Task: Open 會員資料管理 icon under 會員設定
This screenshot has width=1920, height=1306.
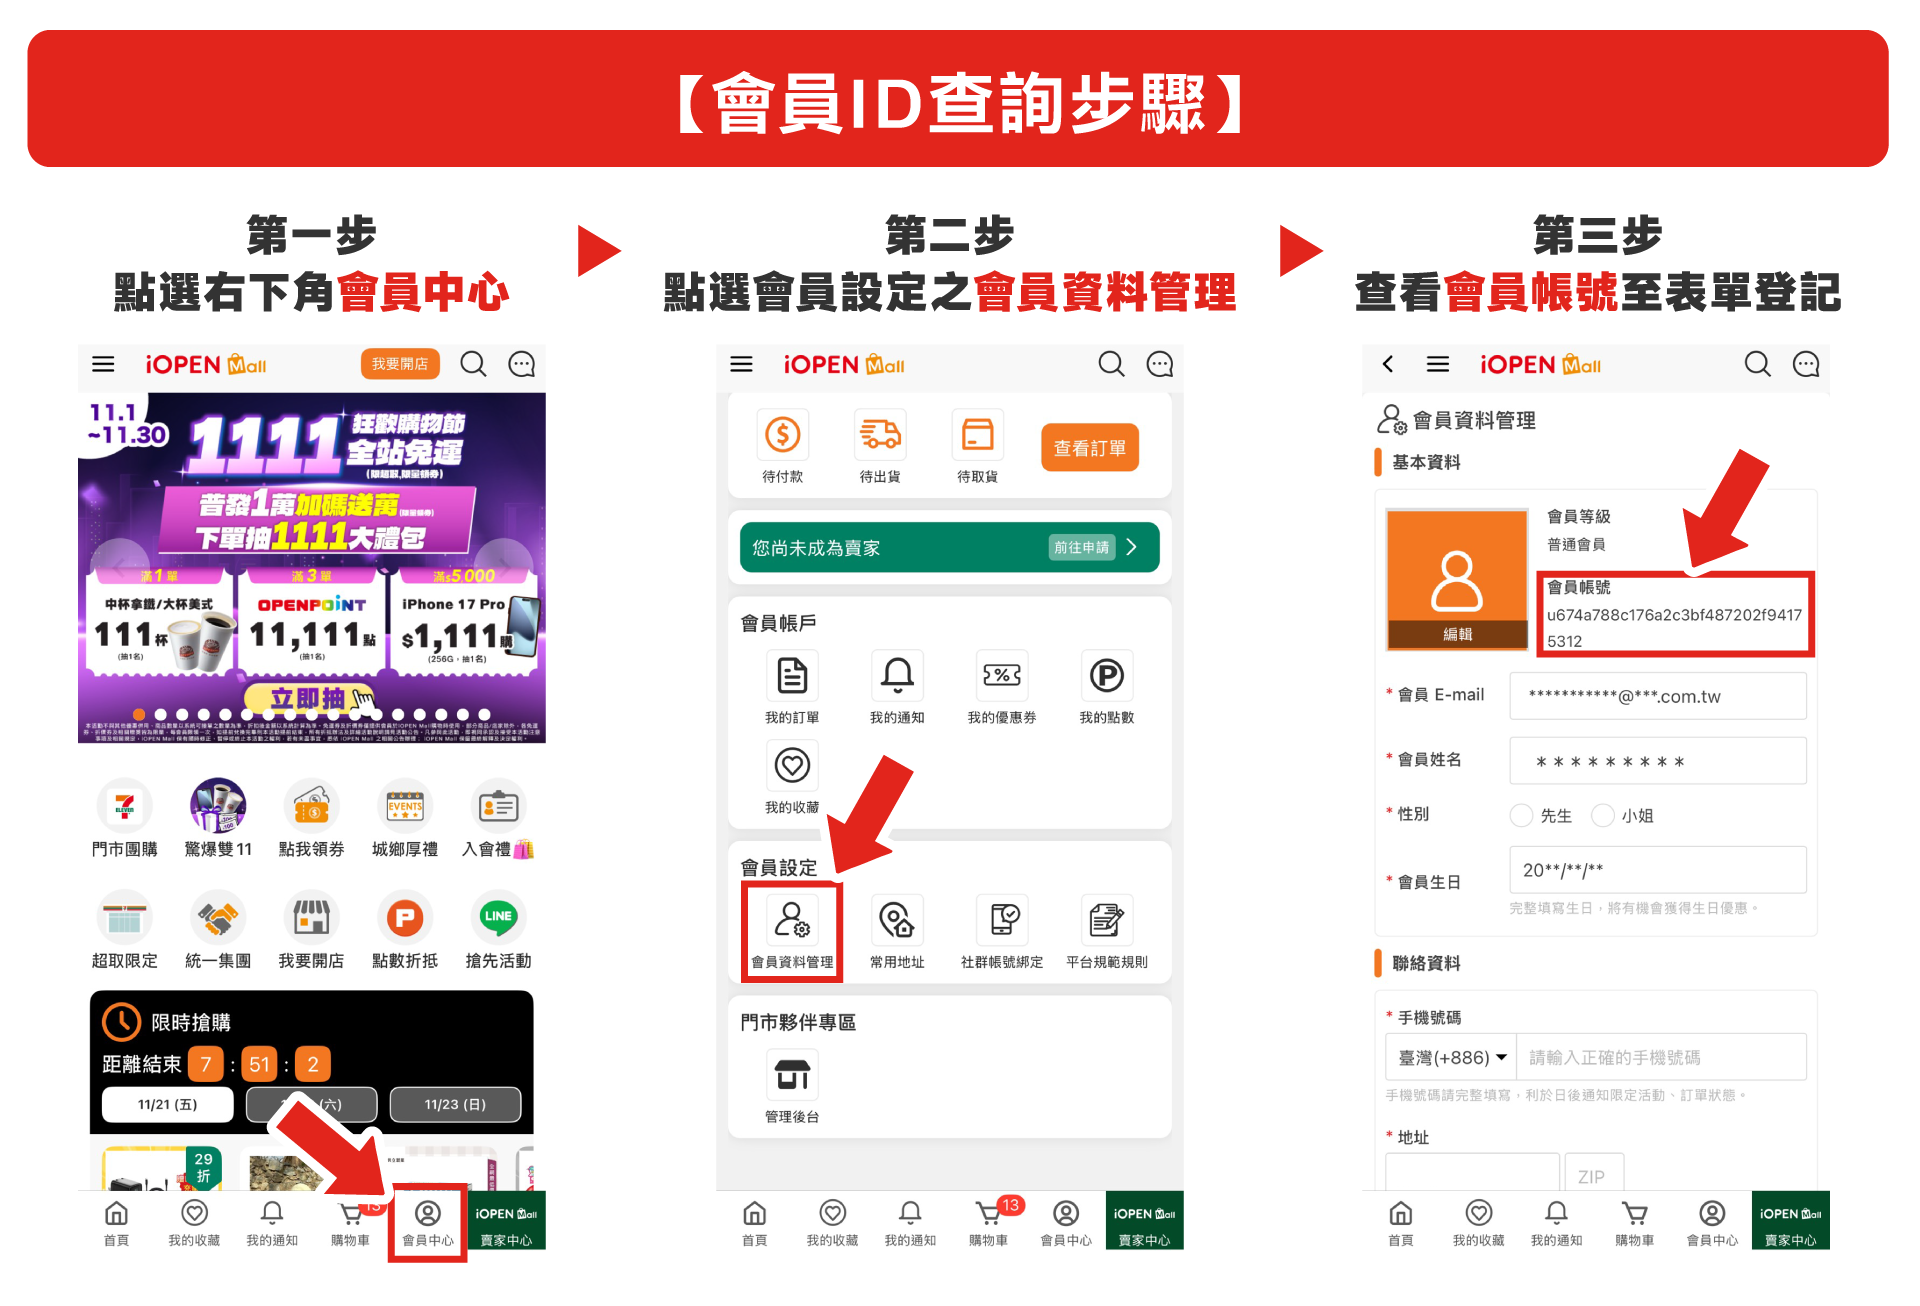Action: coord(792,921)
